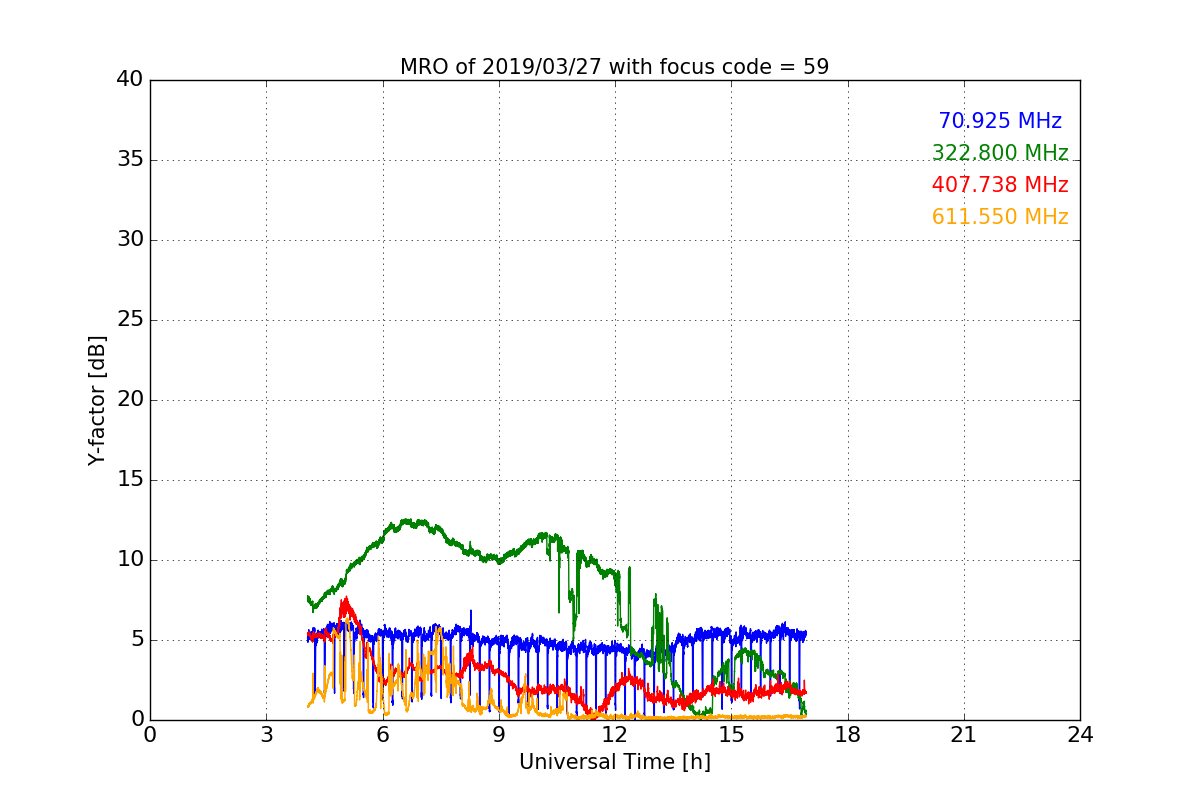Click the plot title 'MRO of 2019/03/27 with focus code = 59'

tap(614, 67)
